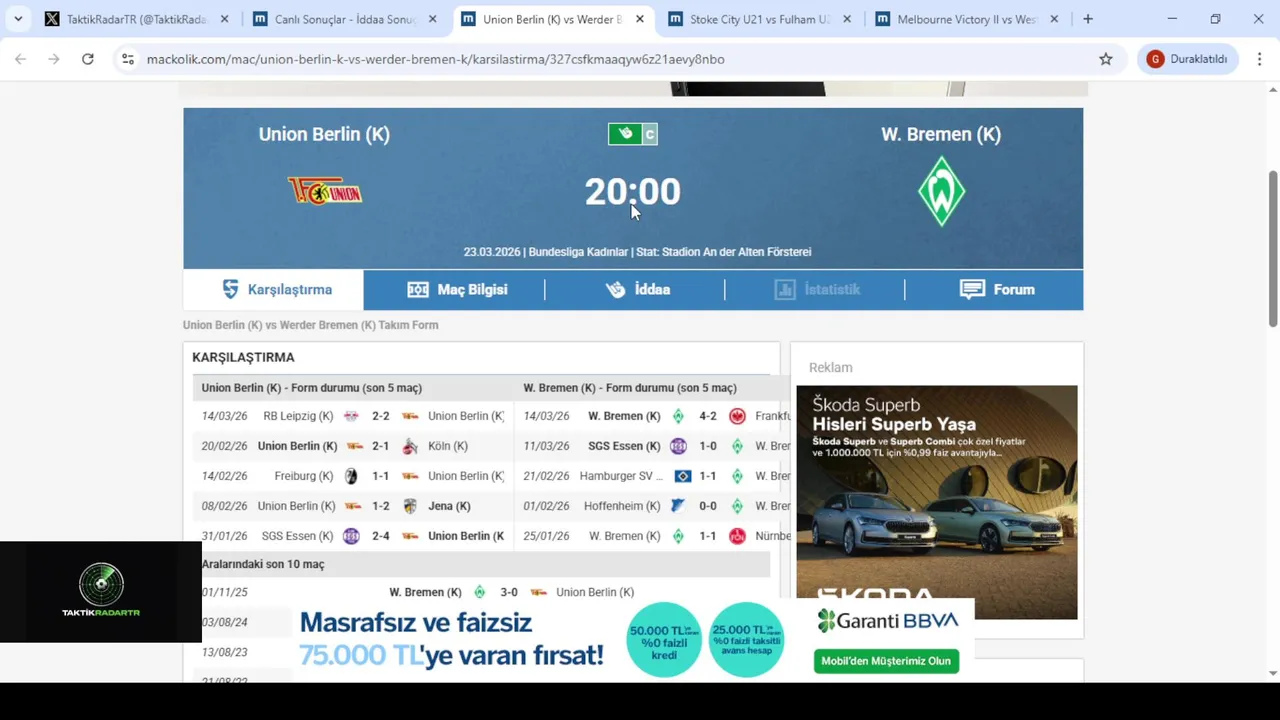Go forward to the next page
The image size is (1280, 720).
pos(54,59)
